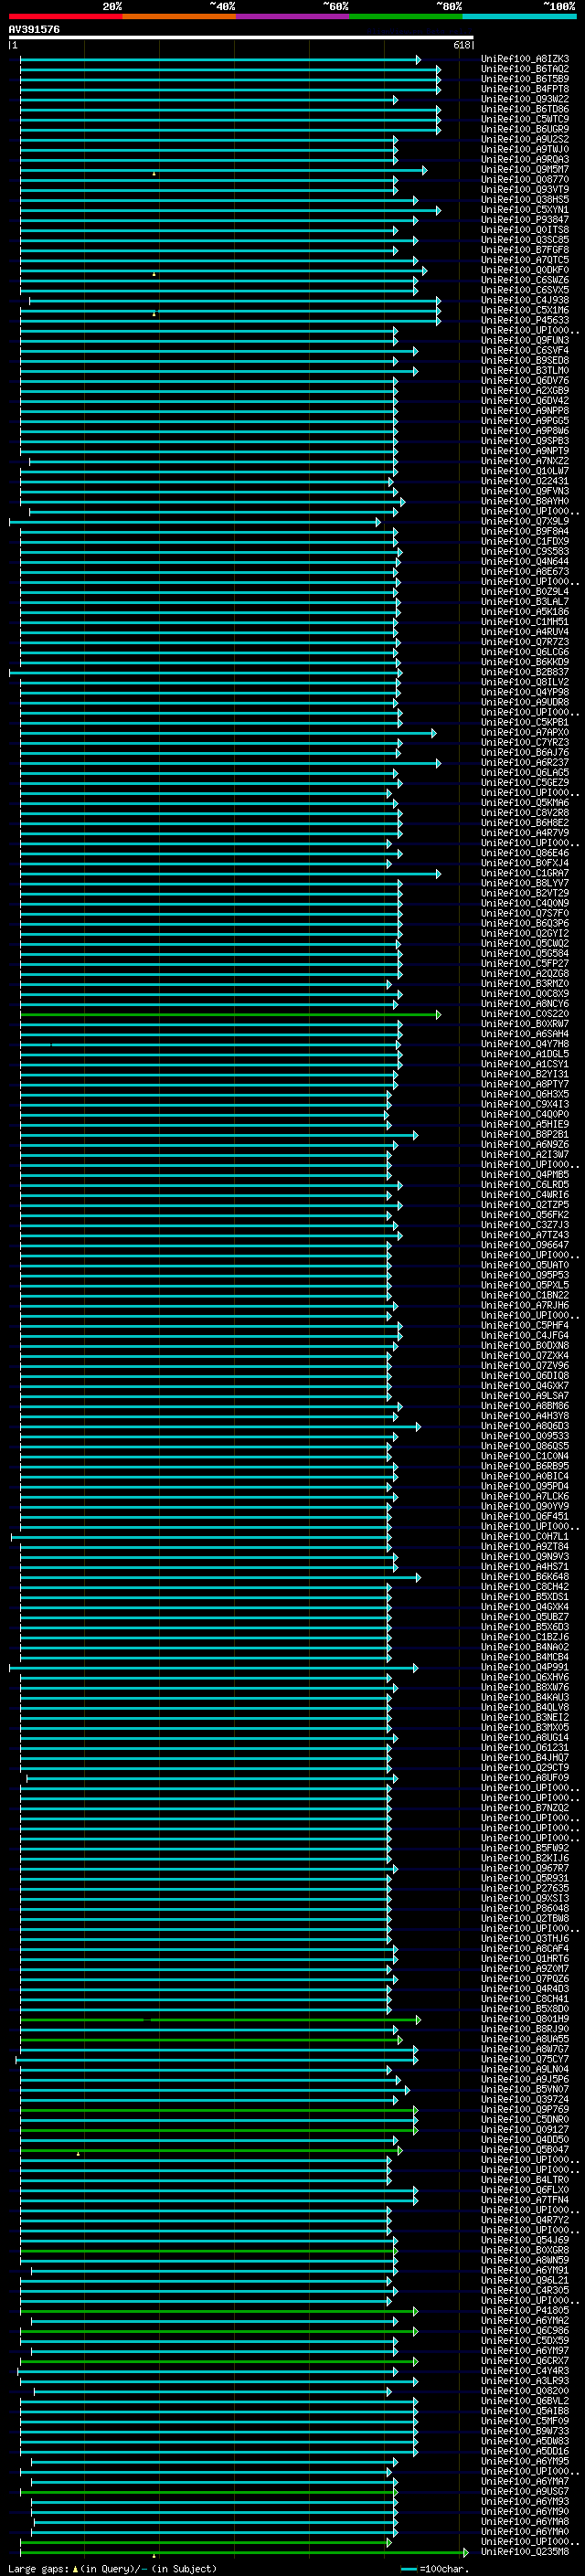Select hit UniRef100_Q9M5M7
This screenshot has height=2576, width=585.
(524, 170)
